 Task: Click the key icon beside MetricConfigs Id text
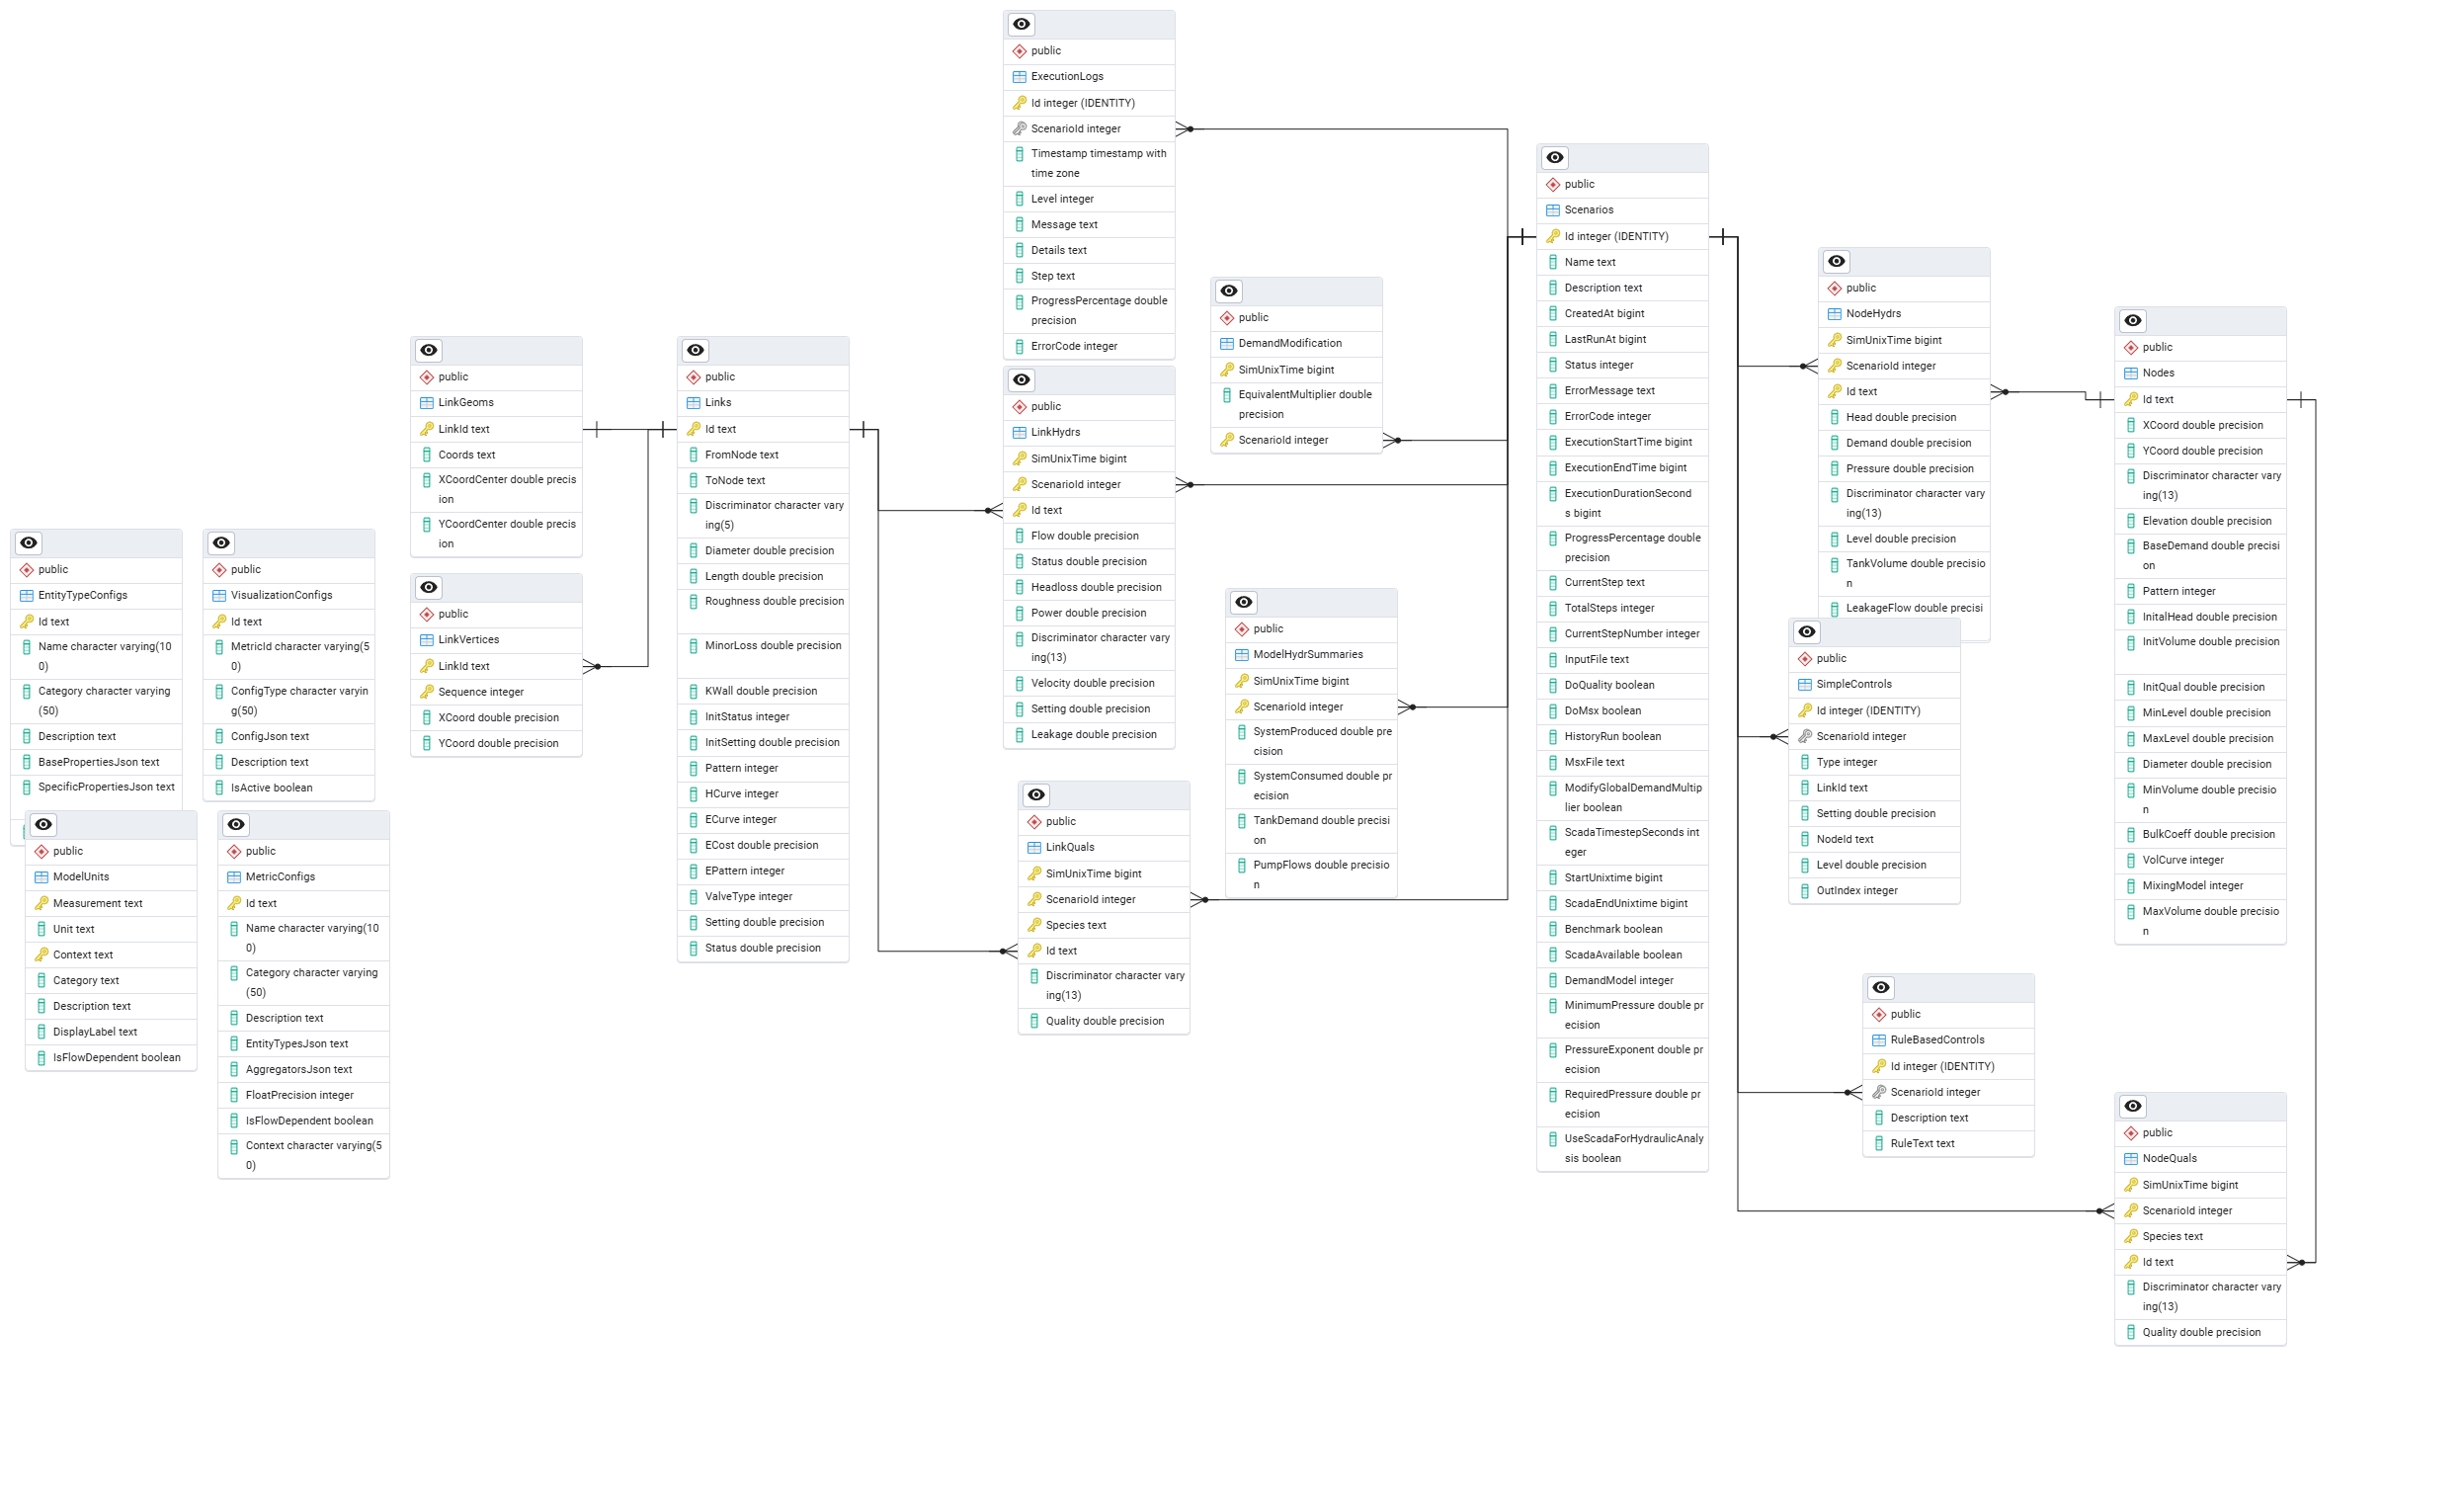pyautogui.click(x=234, y=903)
